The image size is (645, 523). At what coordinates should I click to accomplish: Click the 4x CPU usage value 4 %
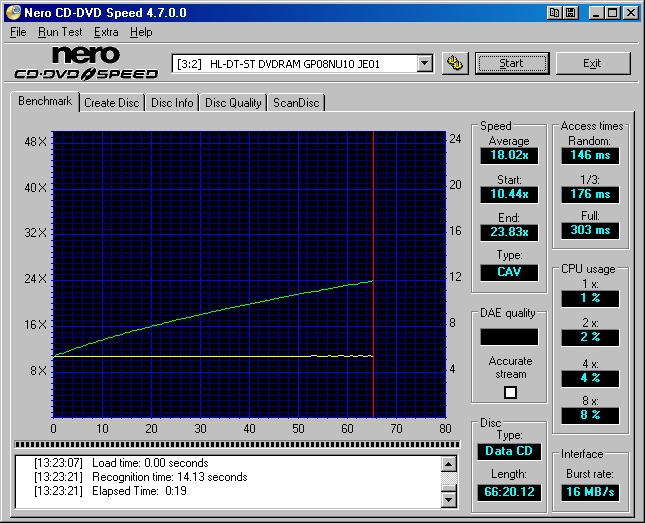click(590, 378)
